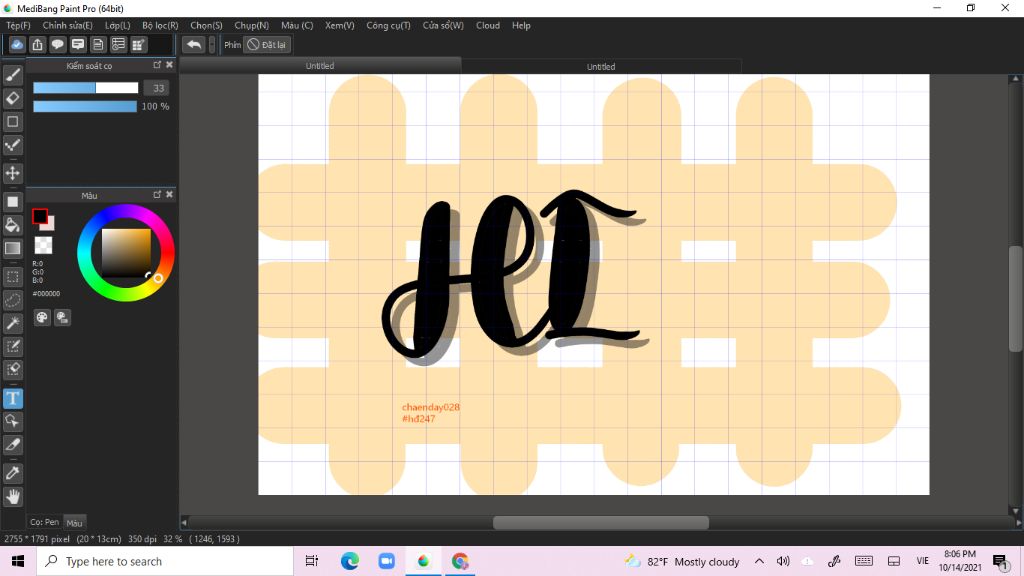Open the Màu(C) menu
This screenshot has height=576, width=1024.
coord(297,25)
